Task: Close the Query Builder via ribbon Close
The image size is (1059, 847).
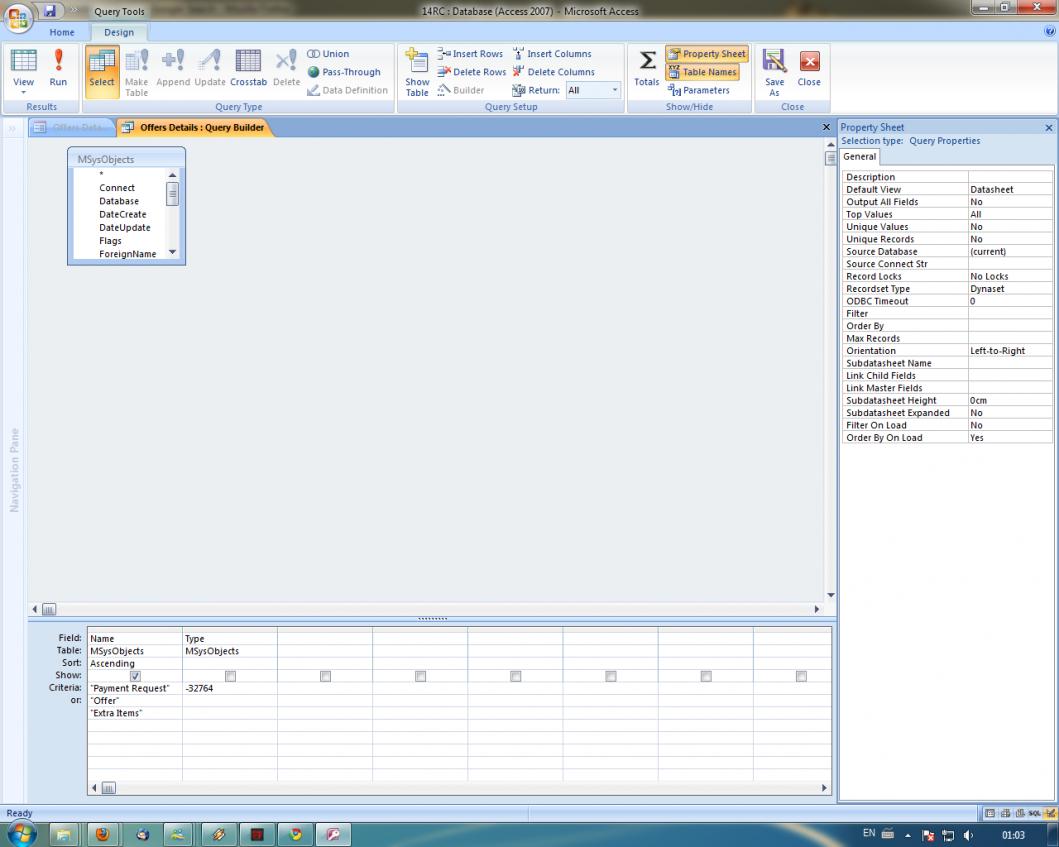Action: tap(809, 68)
